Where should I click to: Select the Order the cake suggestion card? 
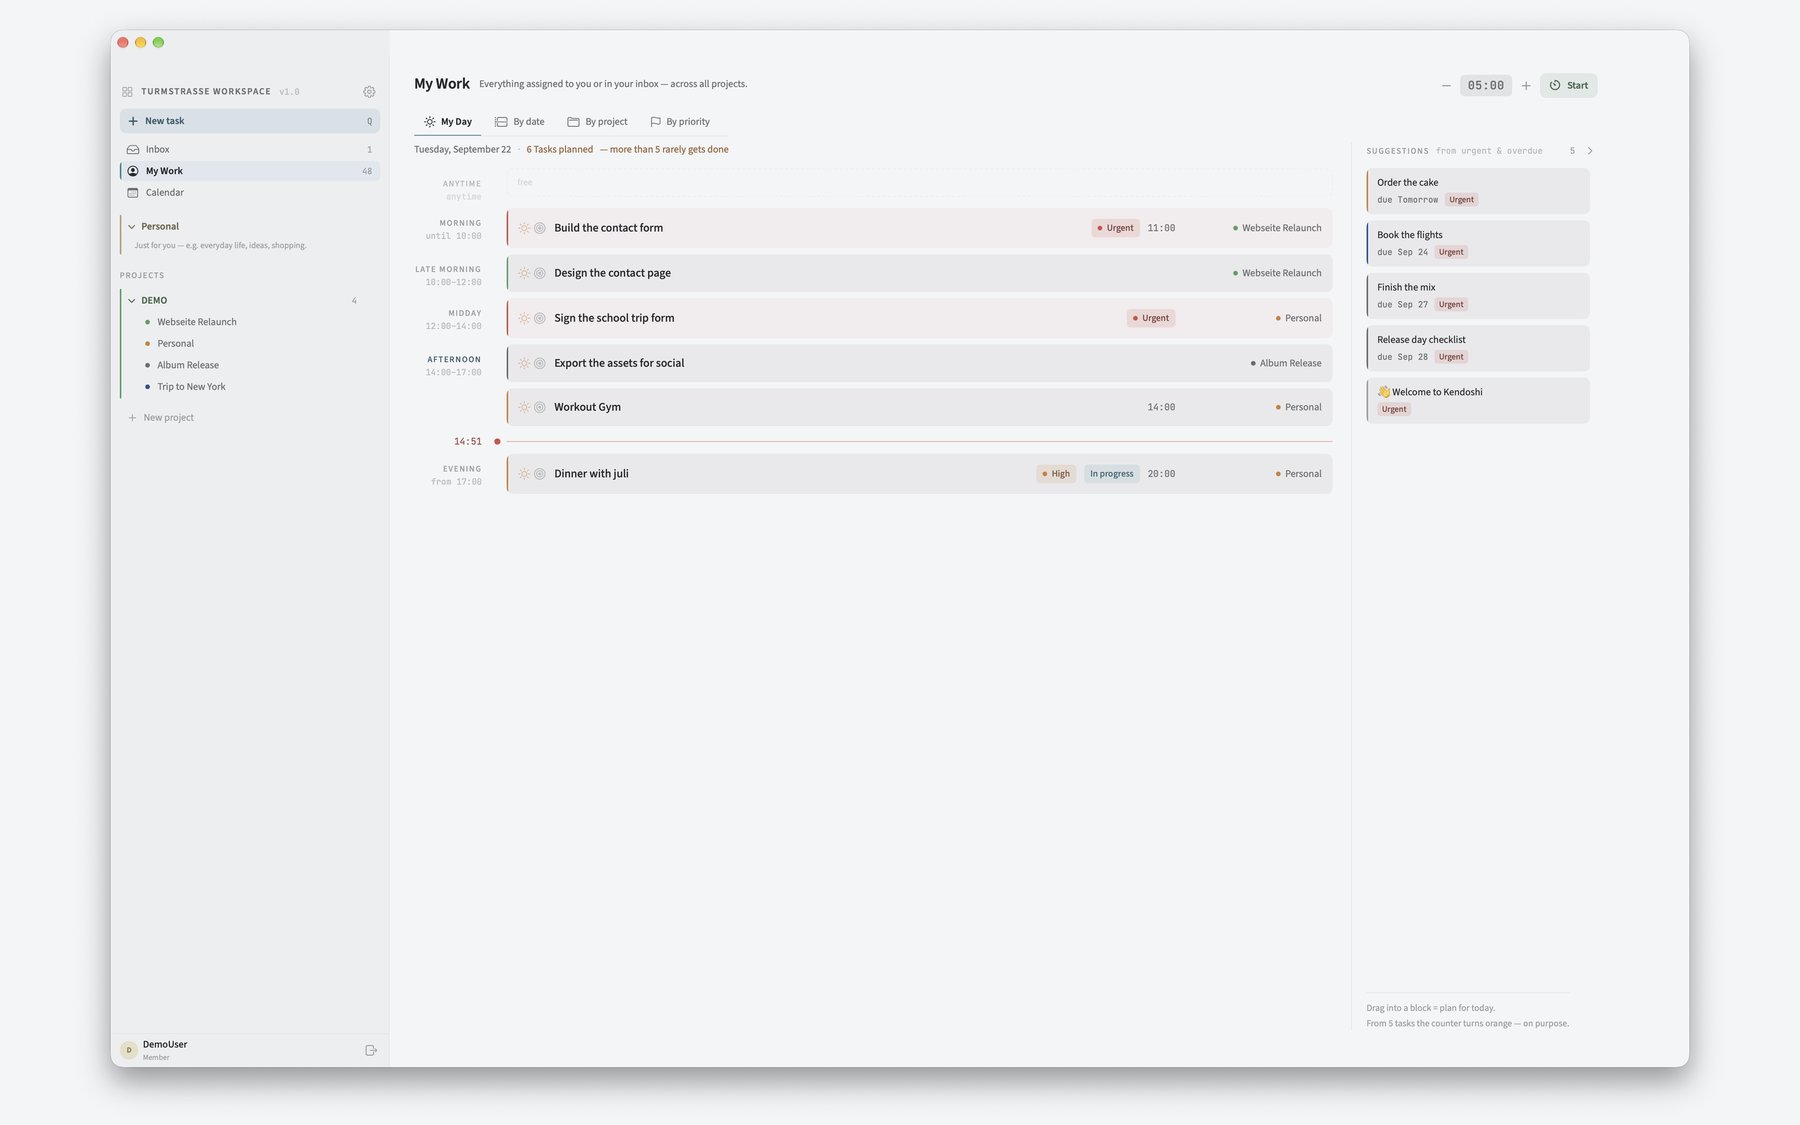(1478, 191)
